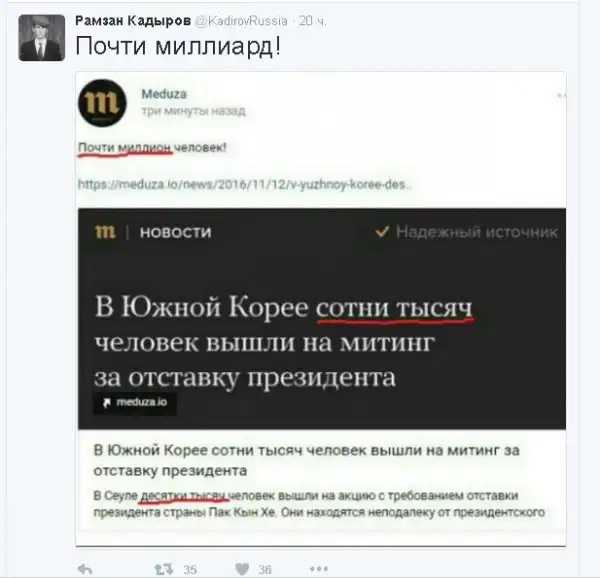Screen dimensions: 600x578
Task: Open the article title below the image
Action: point(307,460)
